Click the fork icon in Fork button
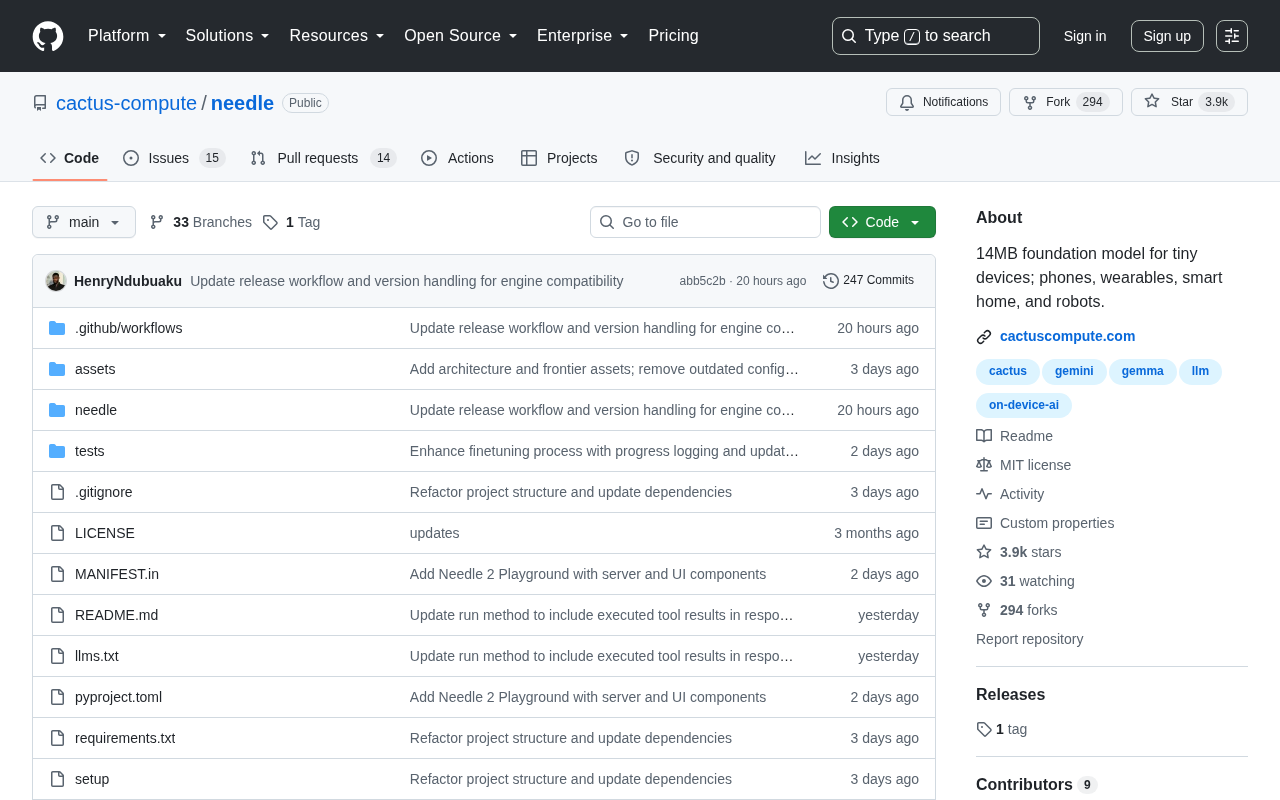This screenshot has width=1280, height=800. (x=1030, y=102)
